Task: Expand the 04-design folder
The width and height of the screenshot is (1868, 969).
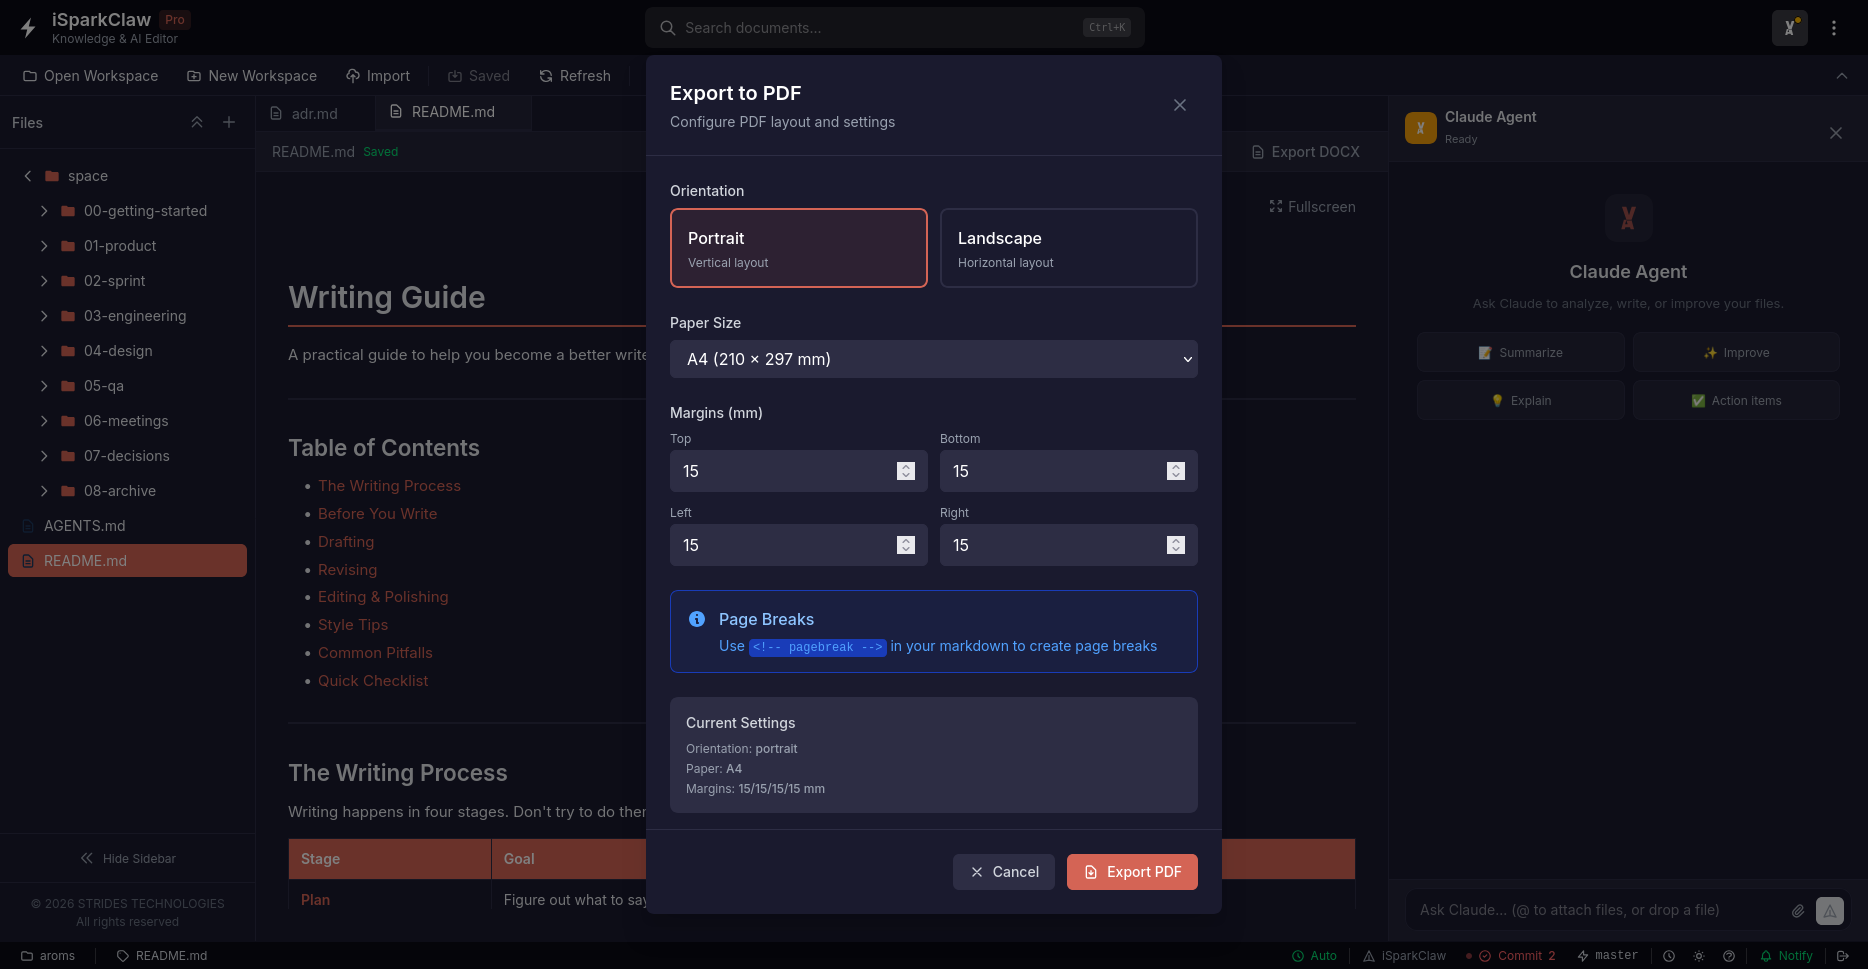Action: (44, 351)
